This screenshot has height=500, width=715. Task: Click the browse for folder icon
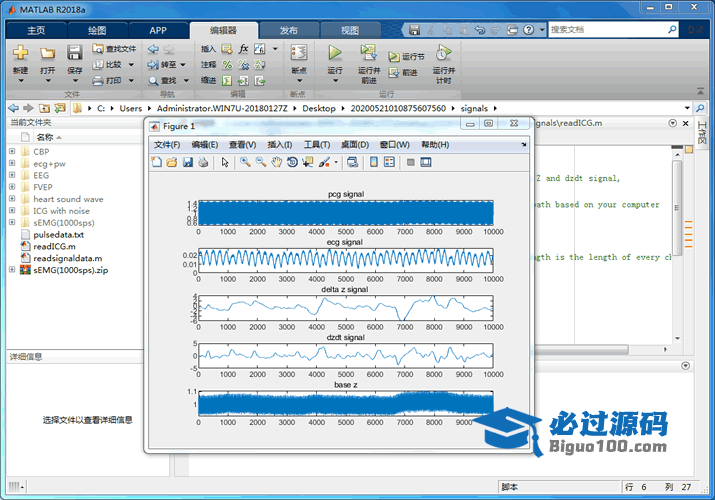60,108
